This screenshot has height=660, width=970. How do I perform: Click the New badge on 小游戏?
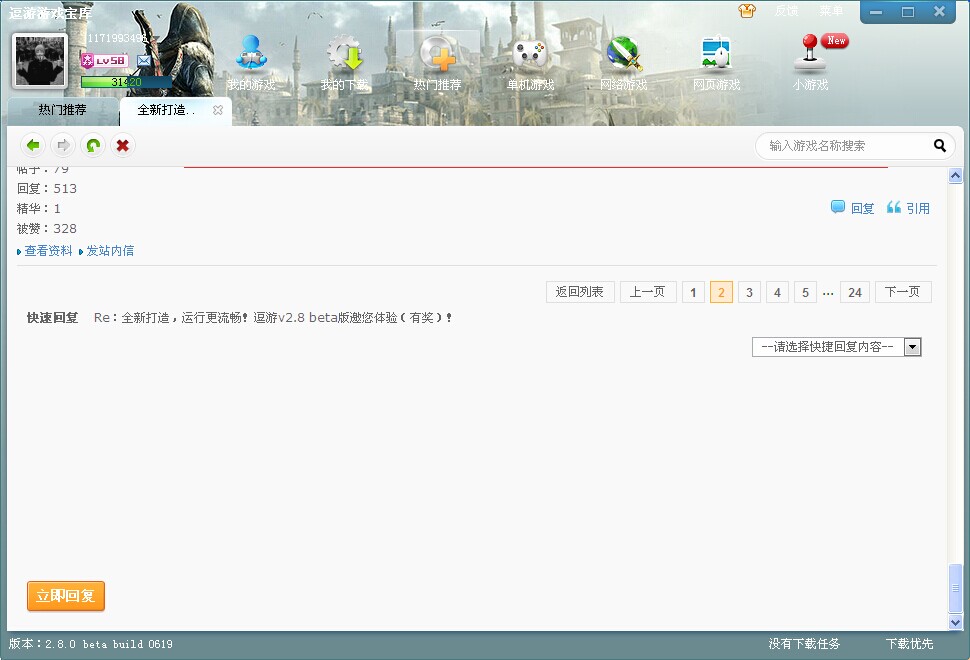(x=836, y=41)
